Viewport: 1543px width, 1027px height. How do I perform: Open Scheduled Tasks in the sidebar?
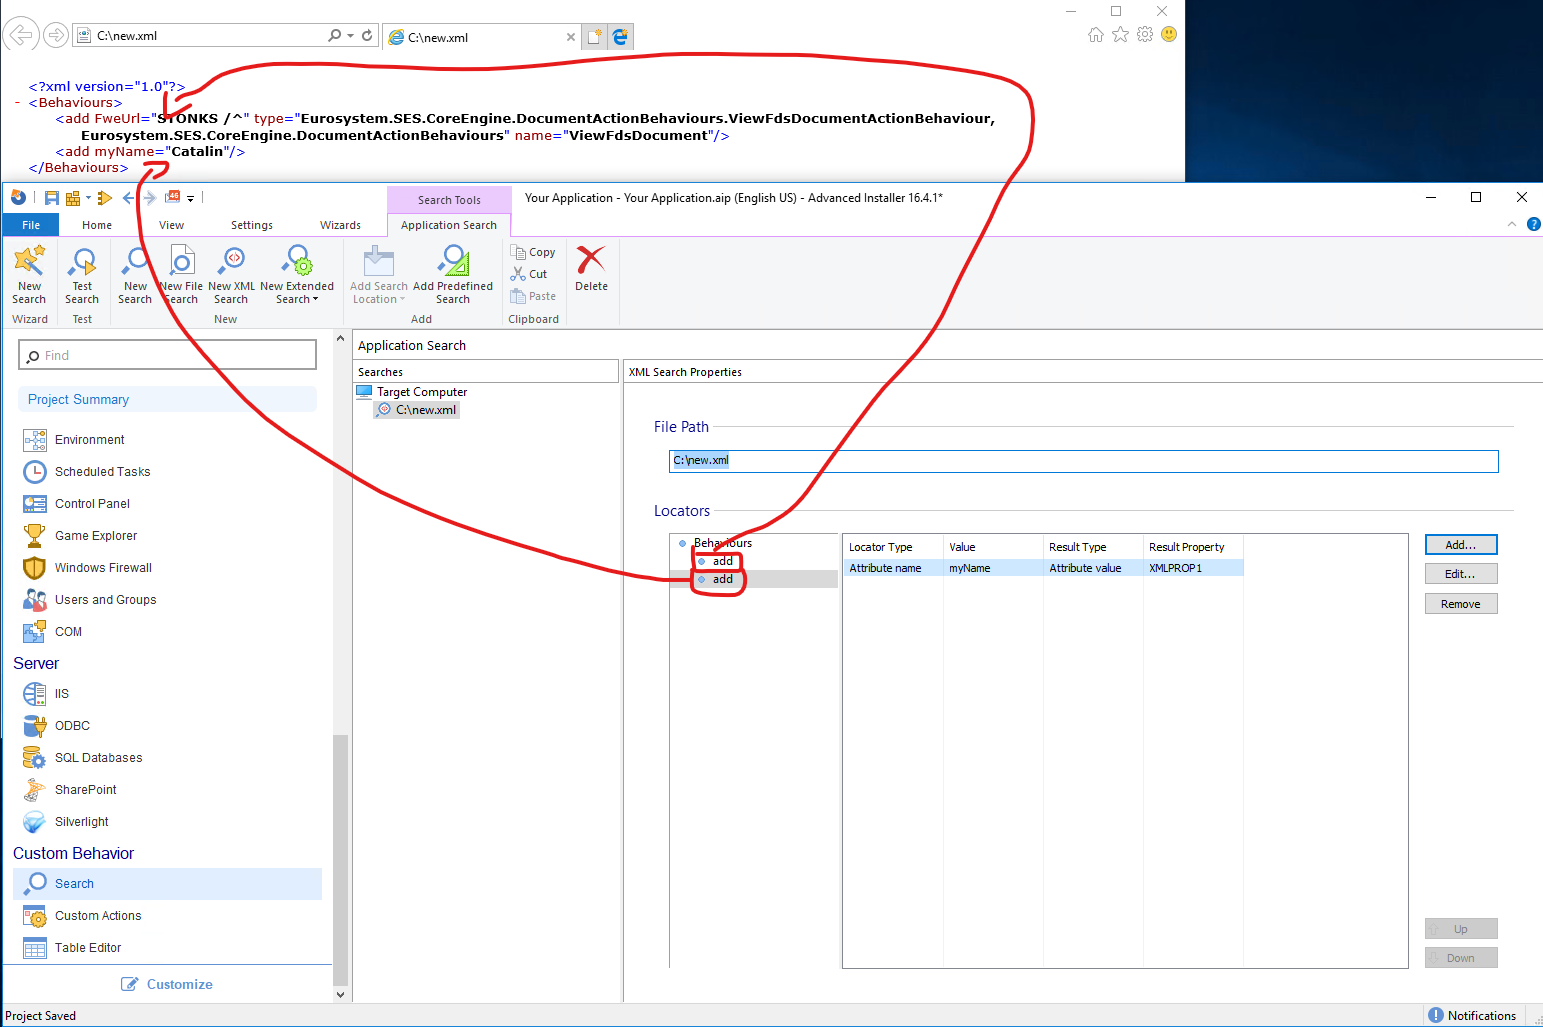[102, 472]
